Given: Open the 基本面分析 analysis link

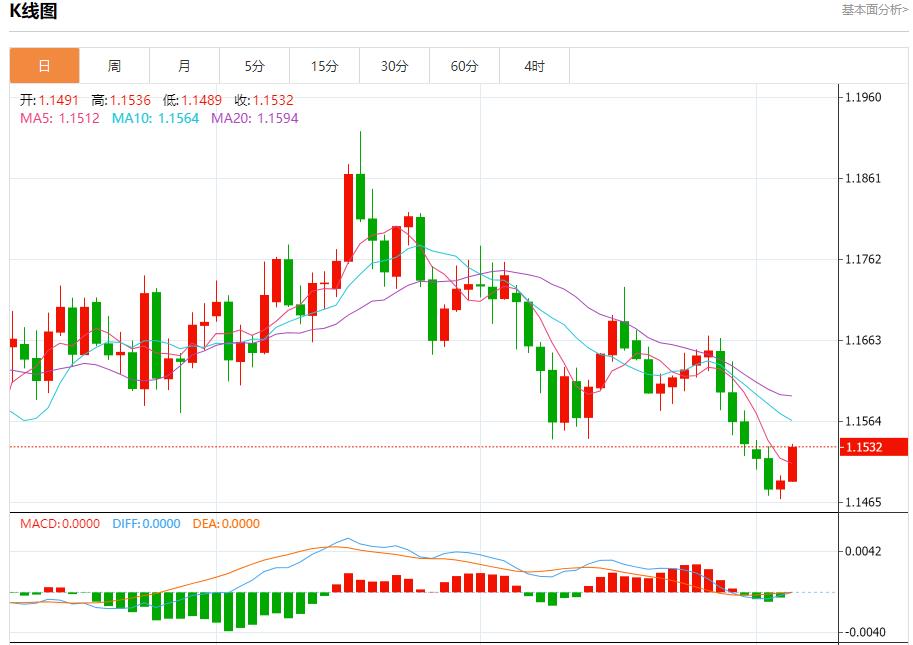Looking at the screenshot, I should point(871,12).
